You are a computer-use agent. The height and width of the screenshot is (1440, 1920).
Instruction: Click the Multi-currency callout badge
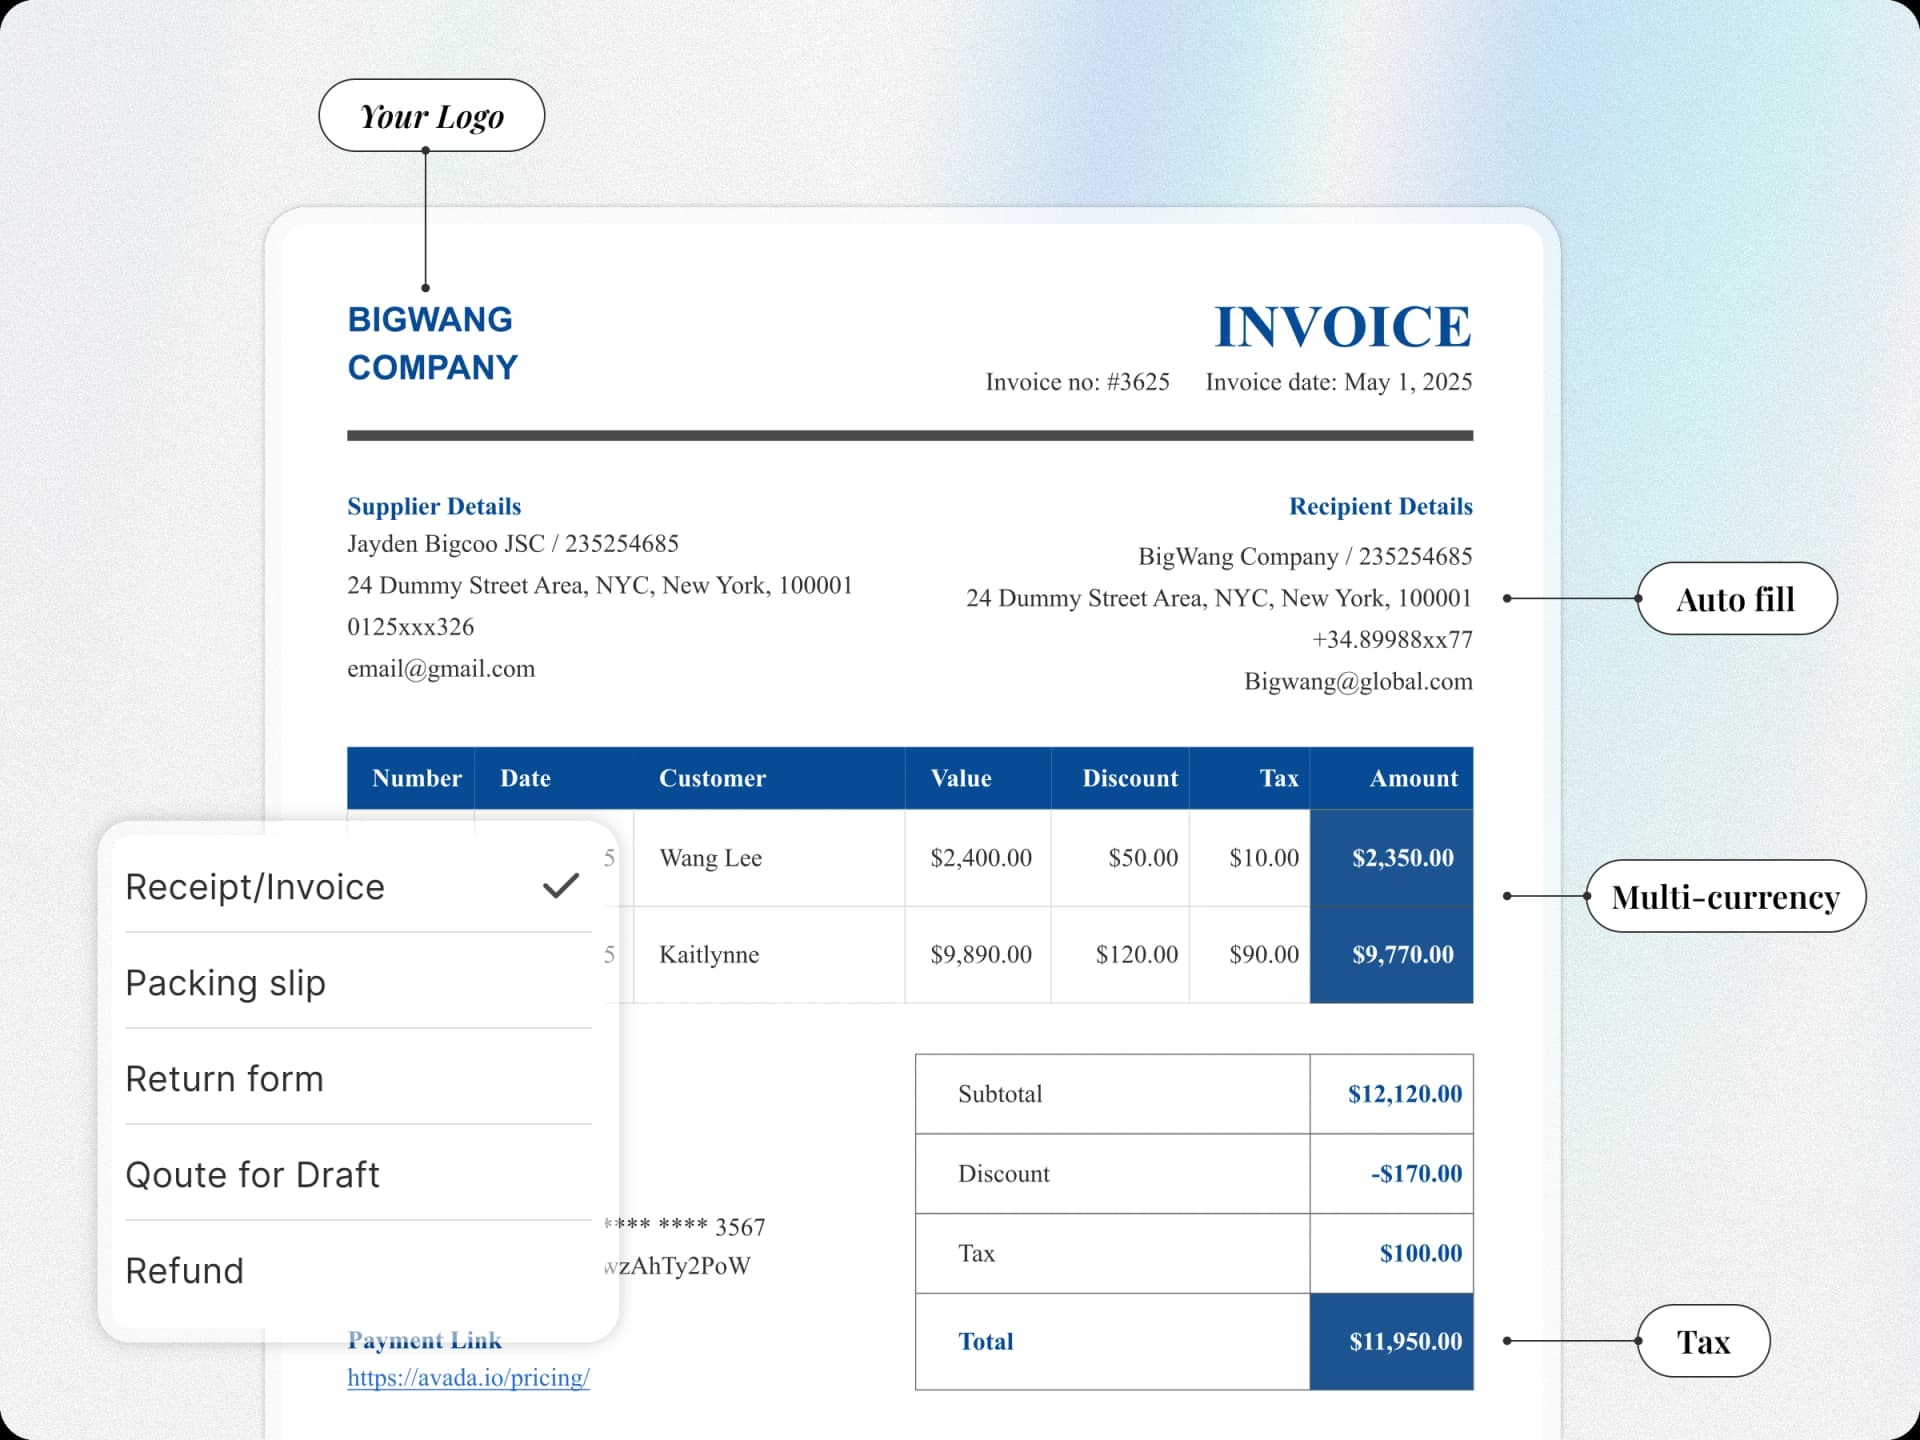1725,897
